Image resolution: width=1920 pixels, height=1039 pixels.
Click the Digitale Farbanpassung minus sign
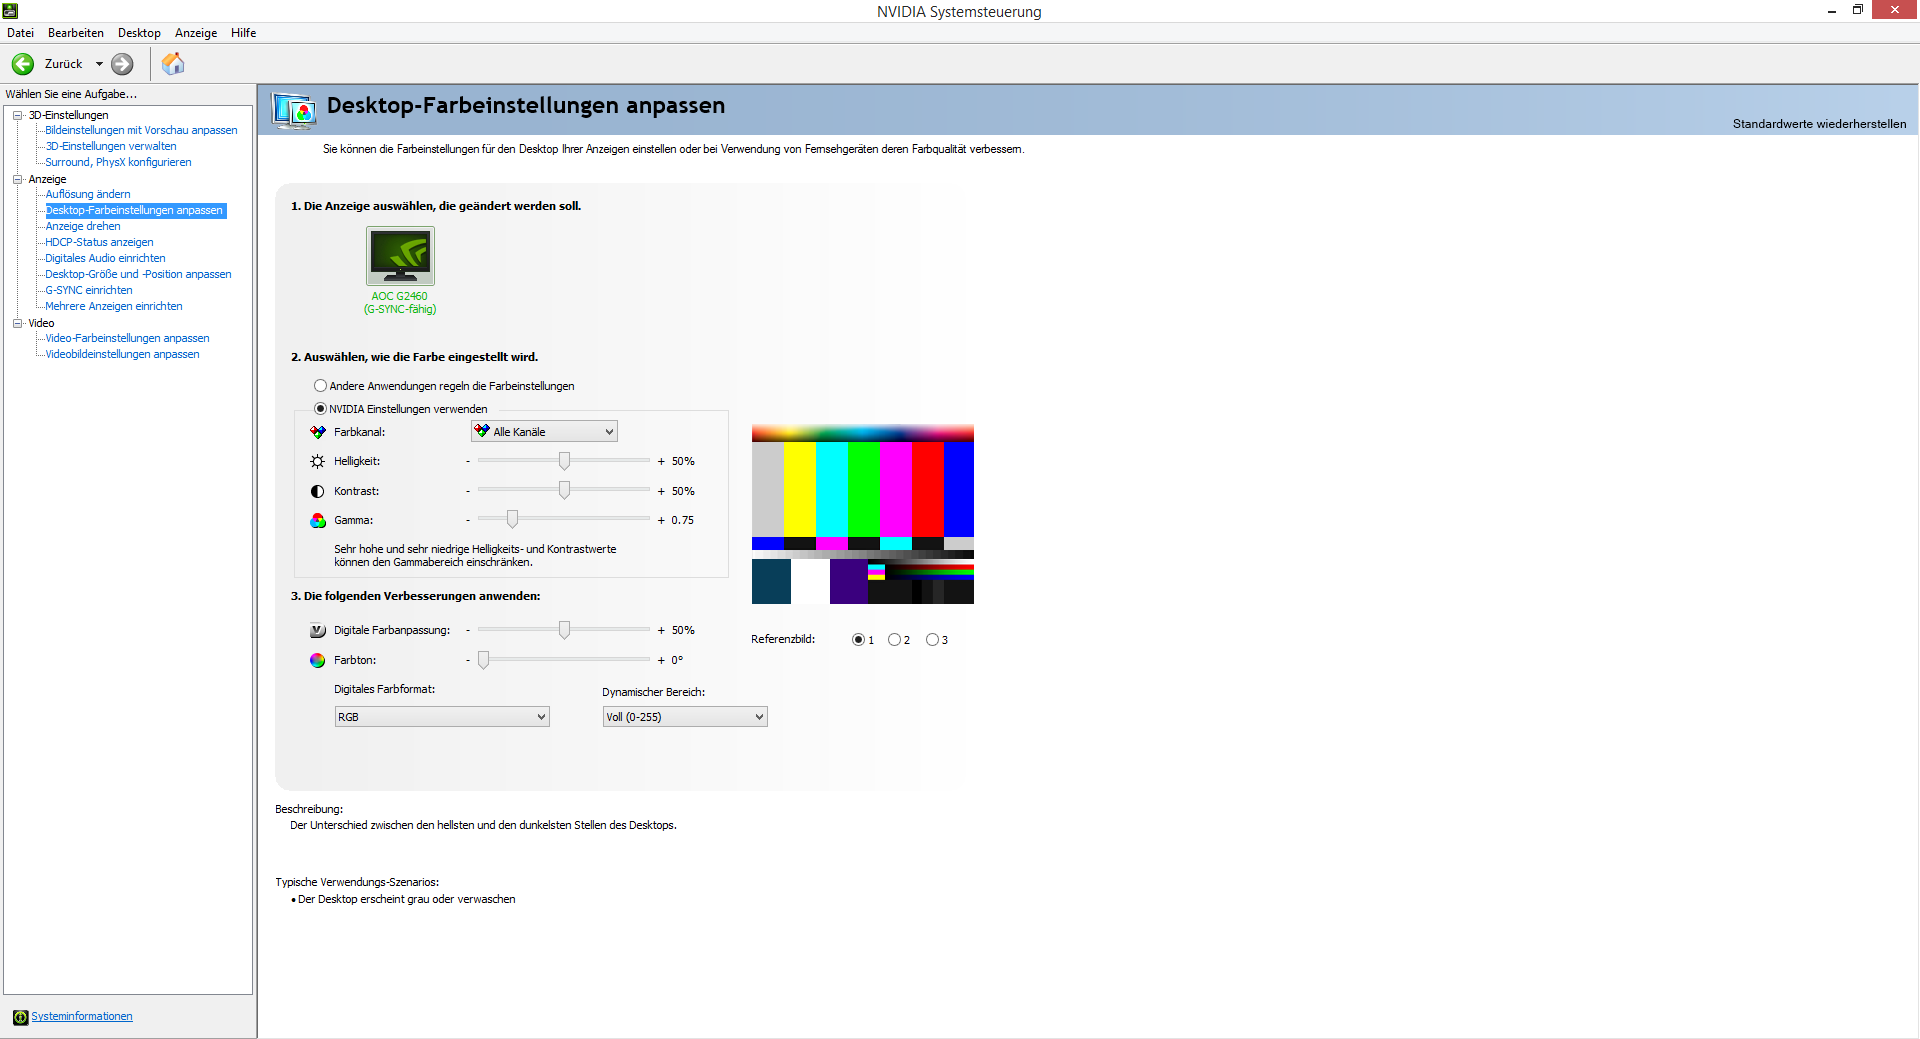coord(468,631)
